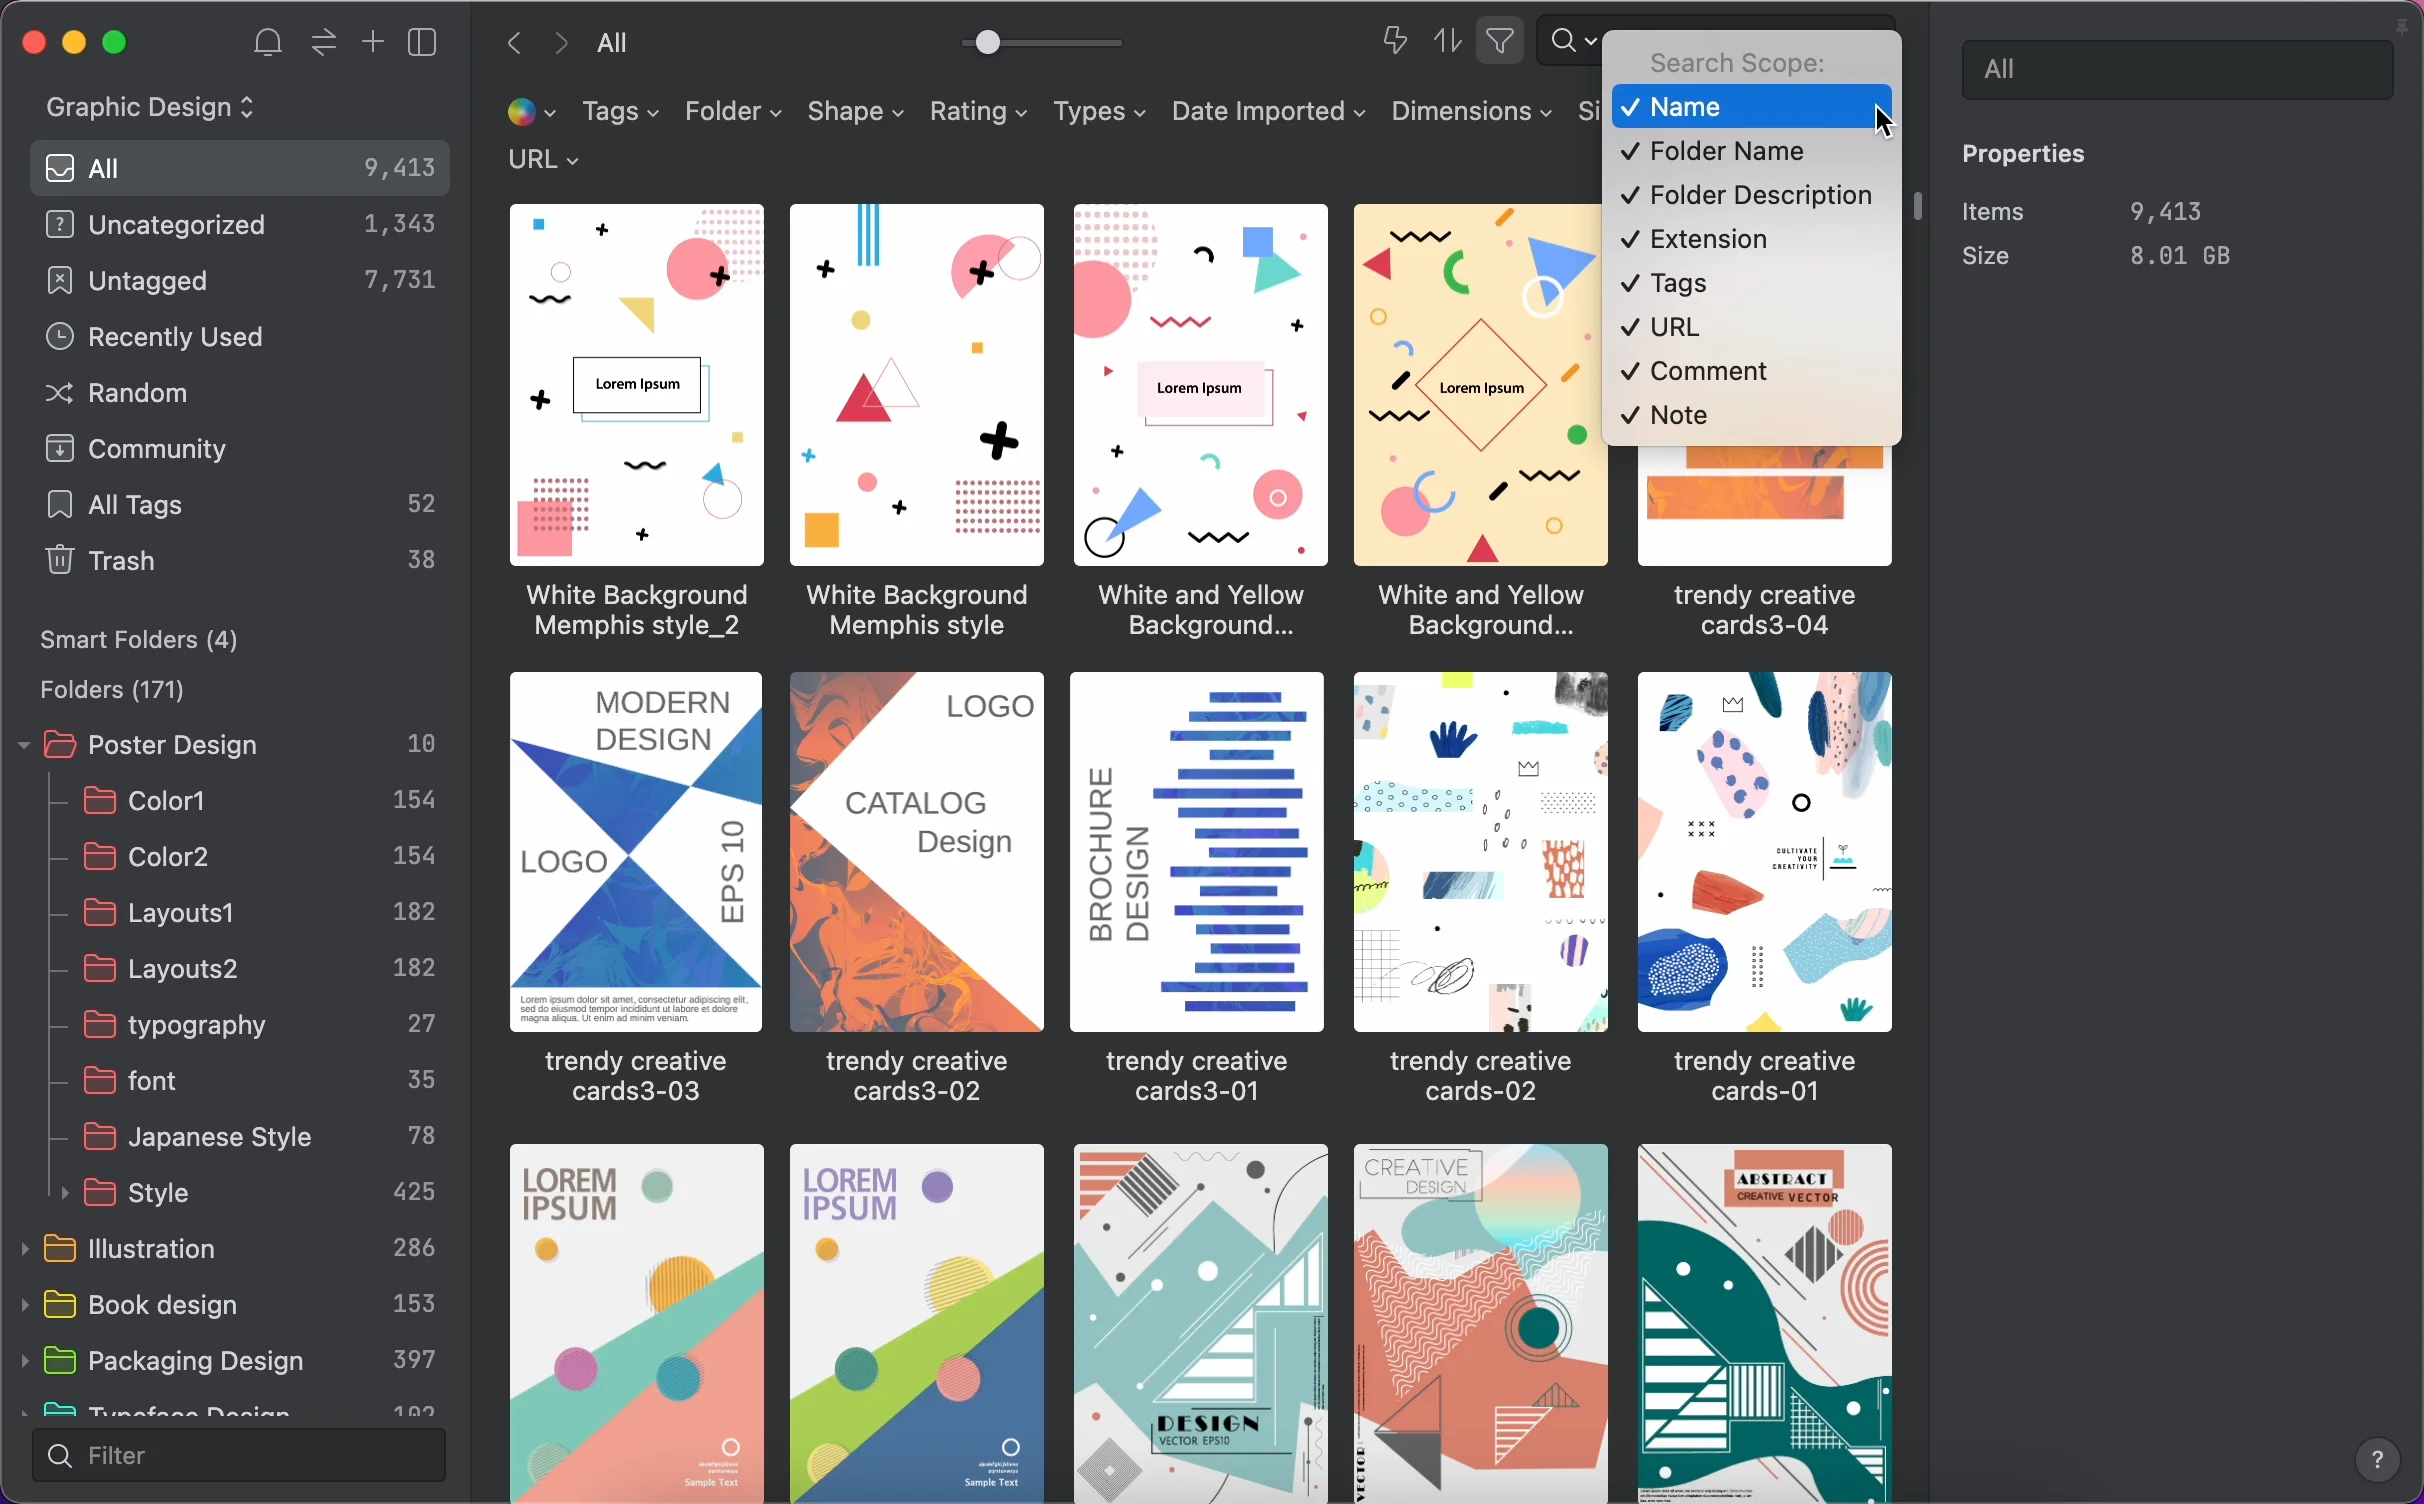Select the Color2 folder
The height and width of the screenshot is (1504, 2424).
pyautogui.click(x=240, y=857)
